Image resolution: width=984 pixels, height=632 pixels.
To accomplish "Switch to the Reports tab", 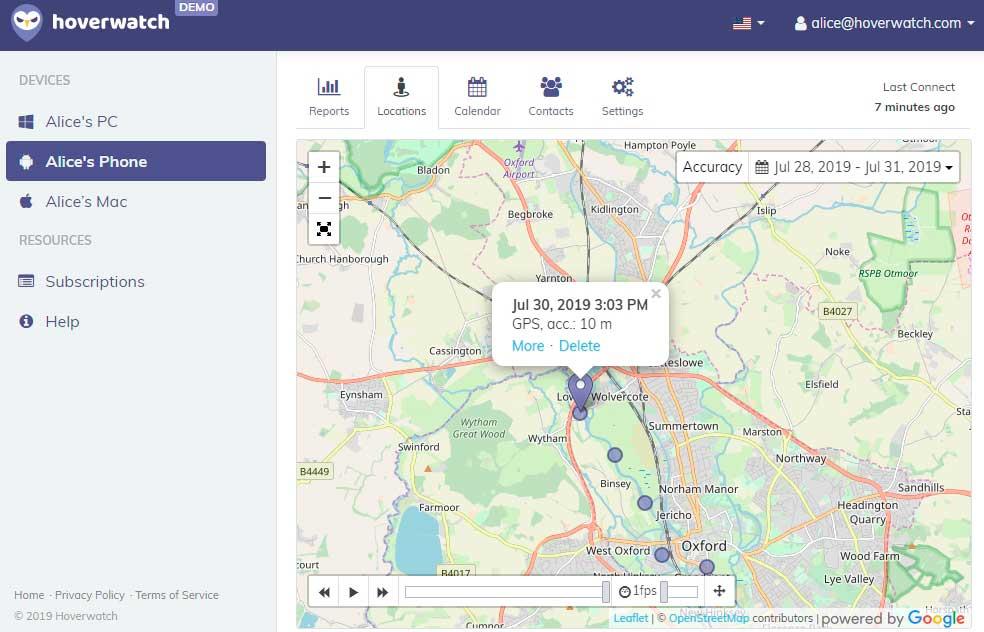I will [329, 97].
